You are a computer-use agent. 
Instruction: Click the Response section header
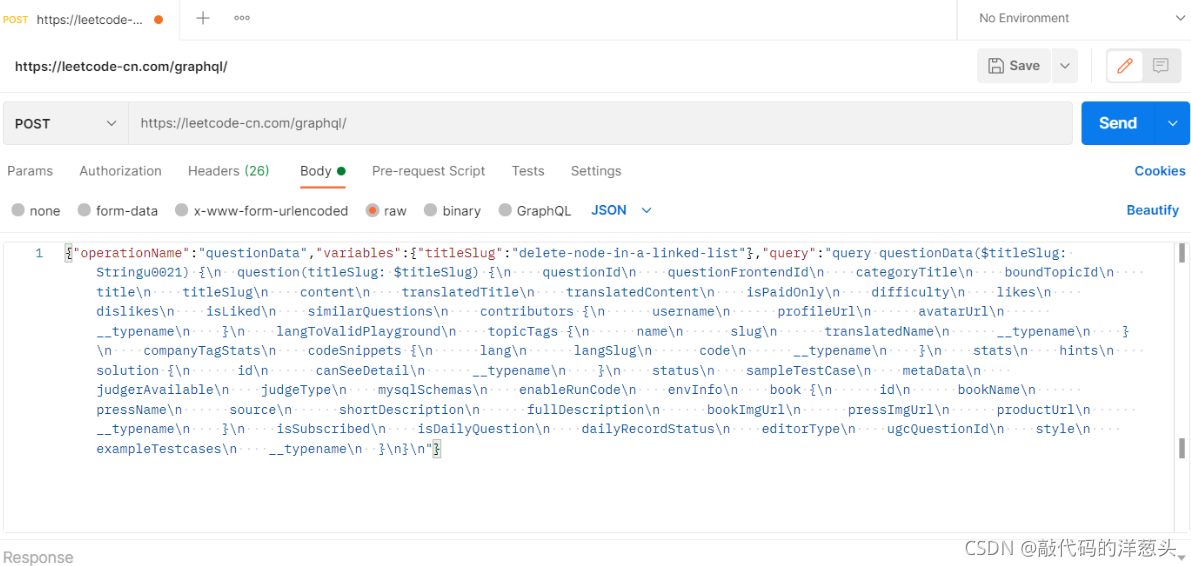pos(37,557)
